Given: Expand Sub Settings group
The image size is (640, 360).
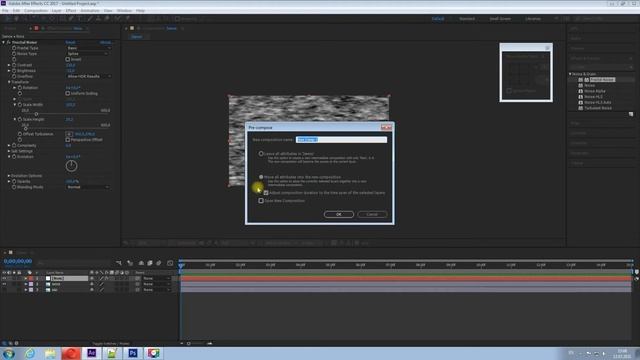Looking at the screenshot, I should (x=9, y=151).
